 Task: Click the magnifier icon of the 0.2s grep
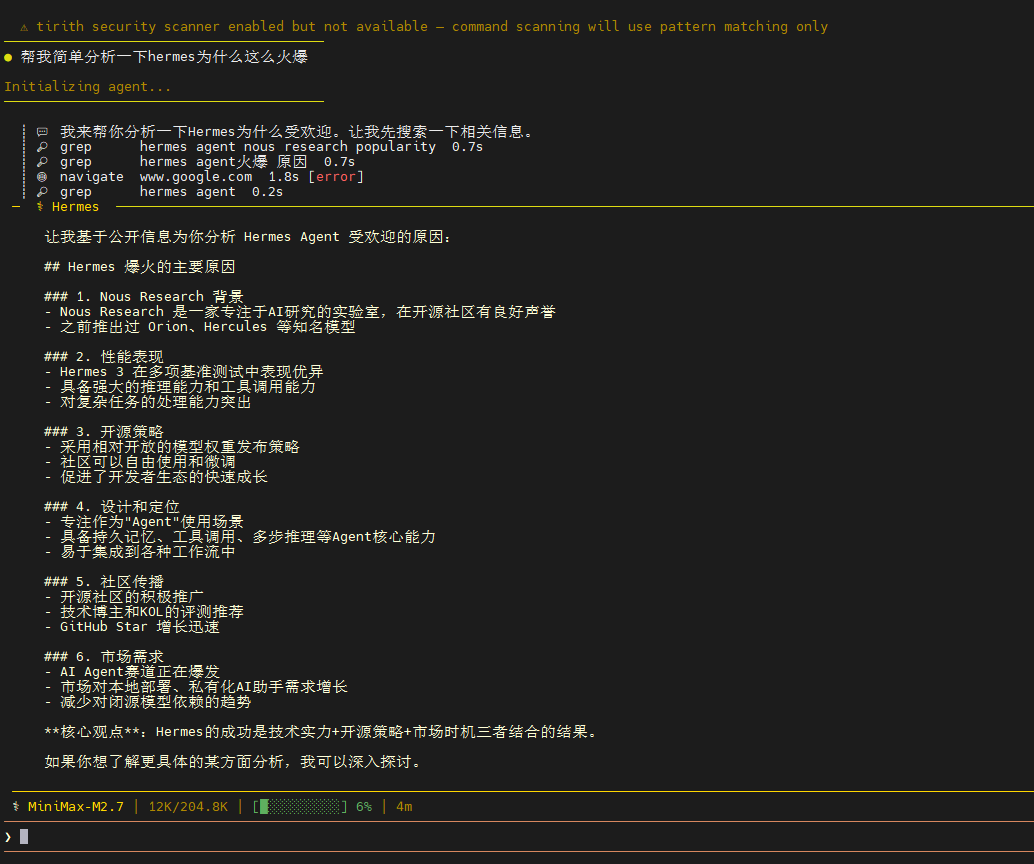[42, 192]
